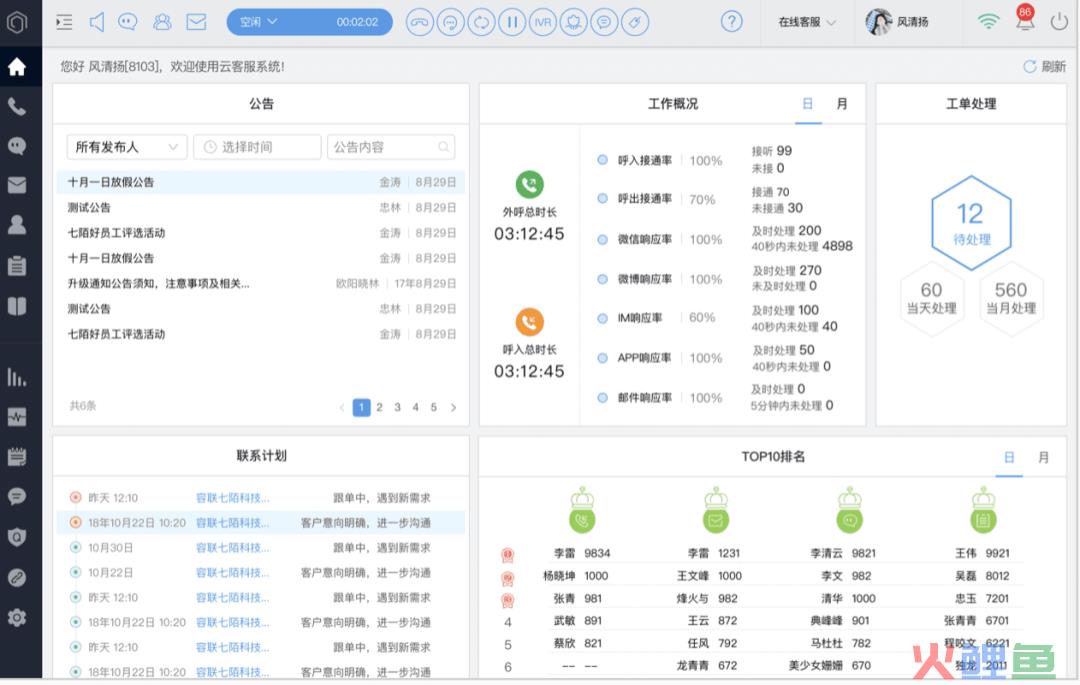This screenshot has height=685, width=1080.
Task: Open the 升级通知公告须知 announcement row
Action: 261,284
